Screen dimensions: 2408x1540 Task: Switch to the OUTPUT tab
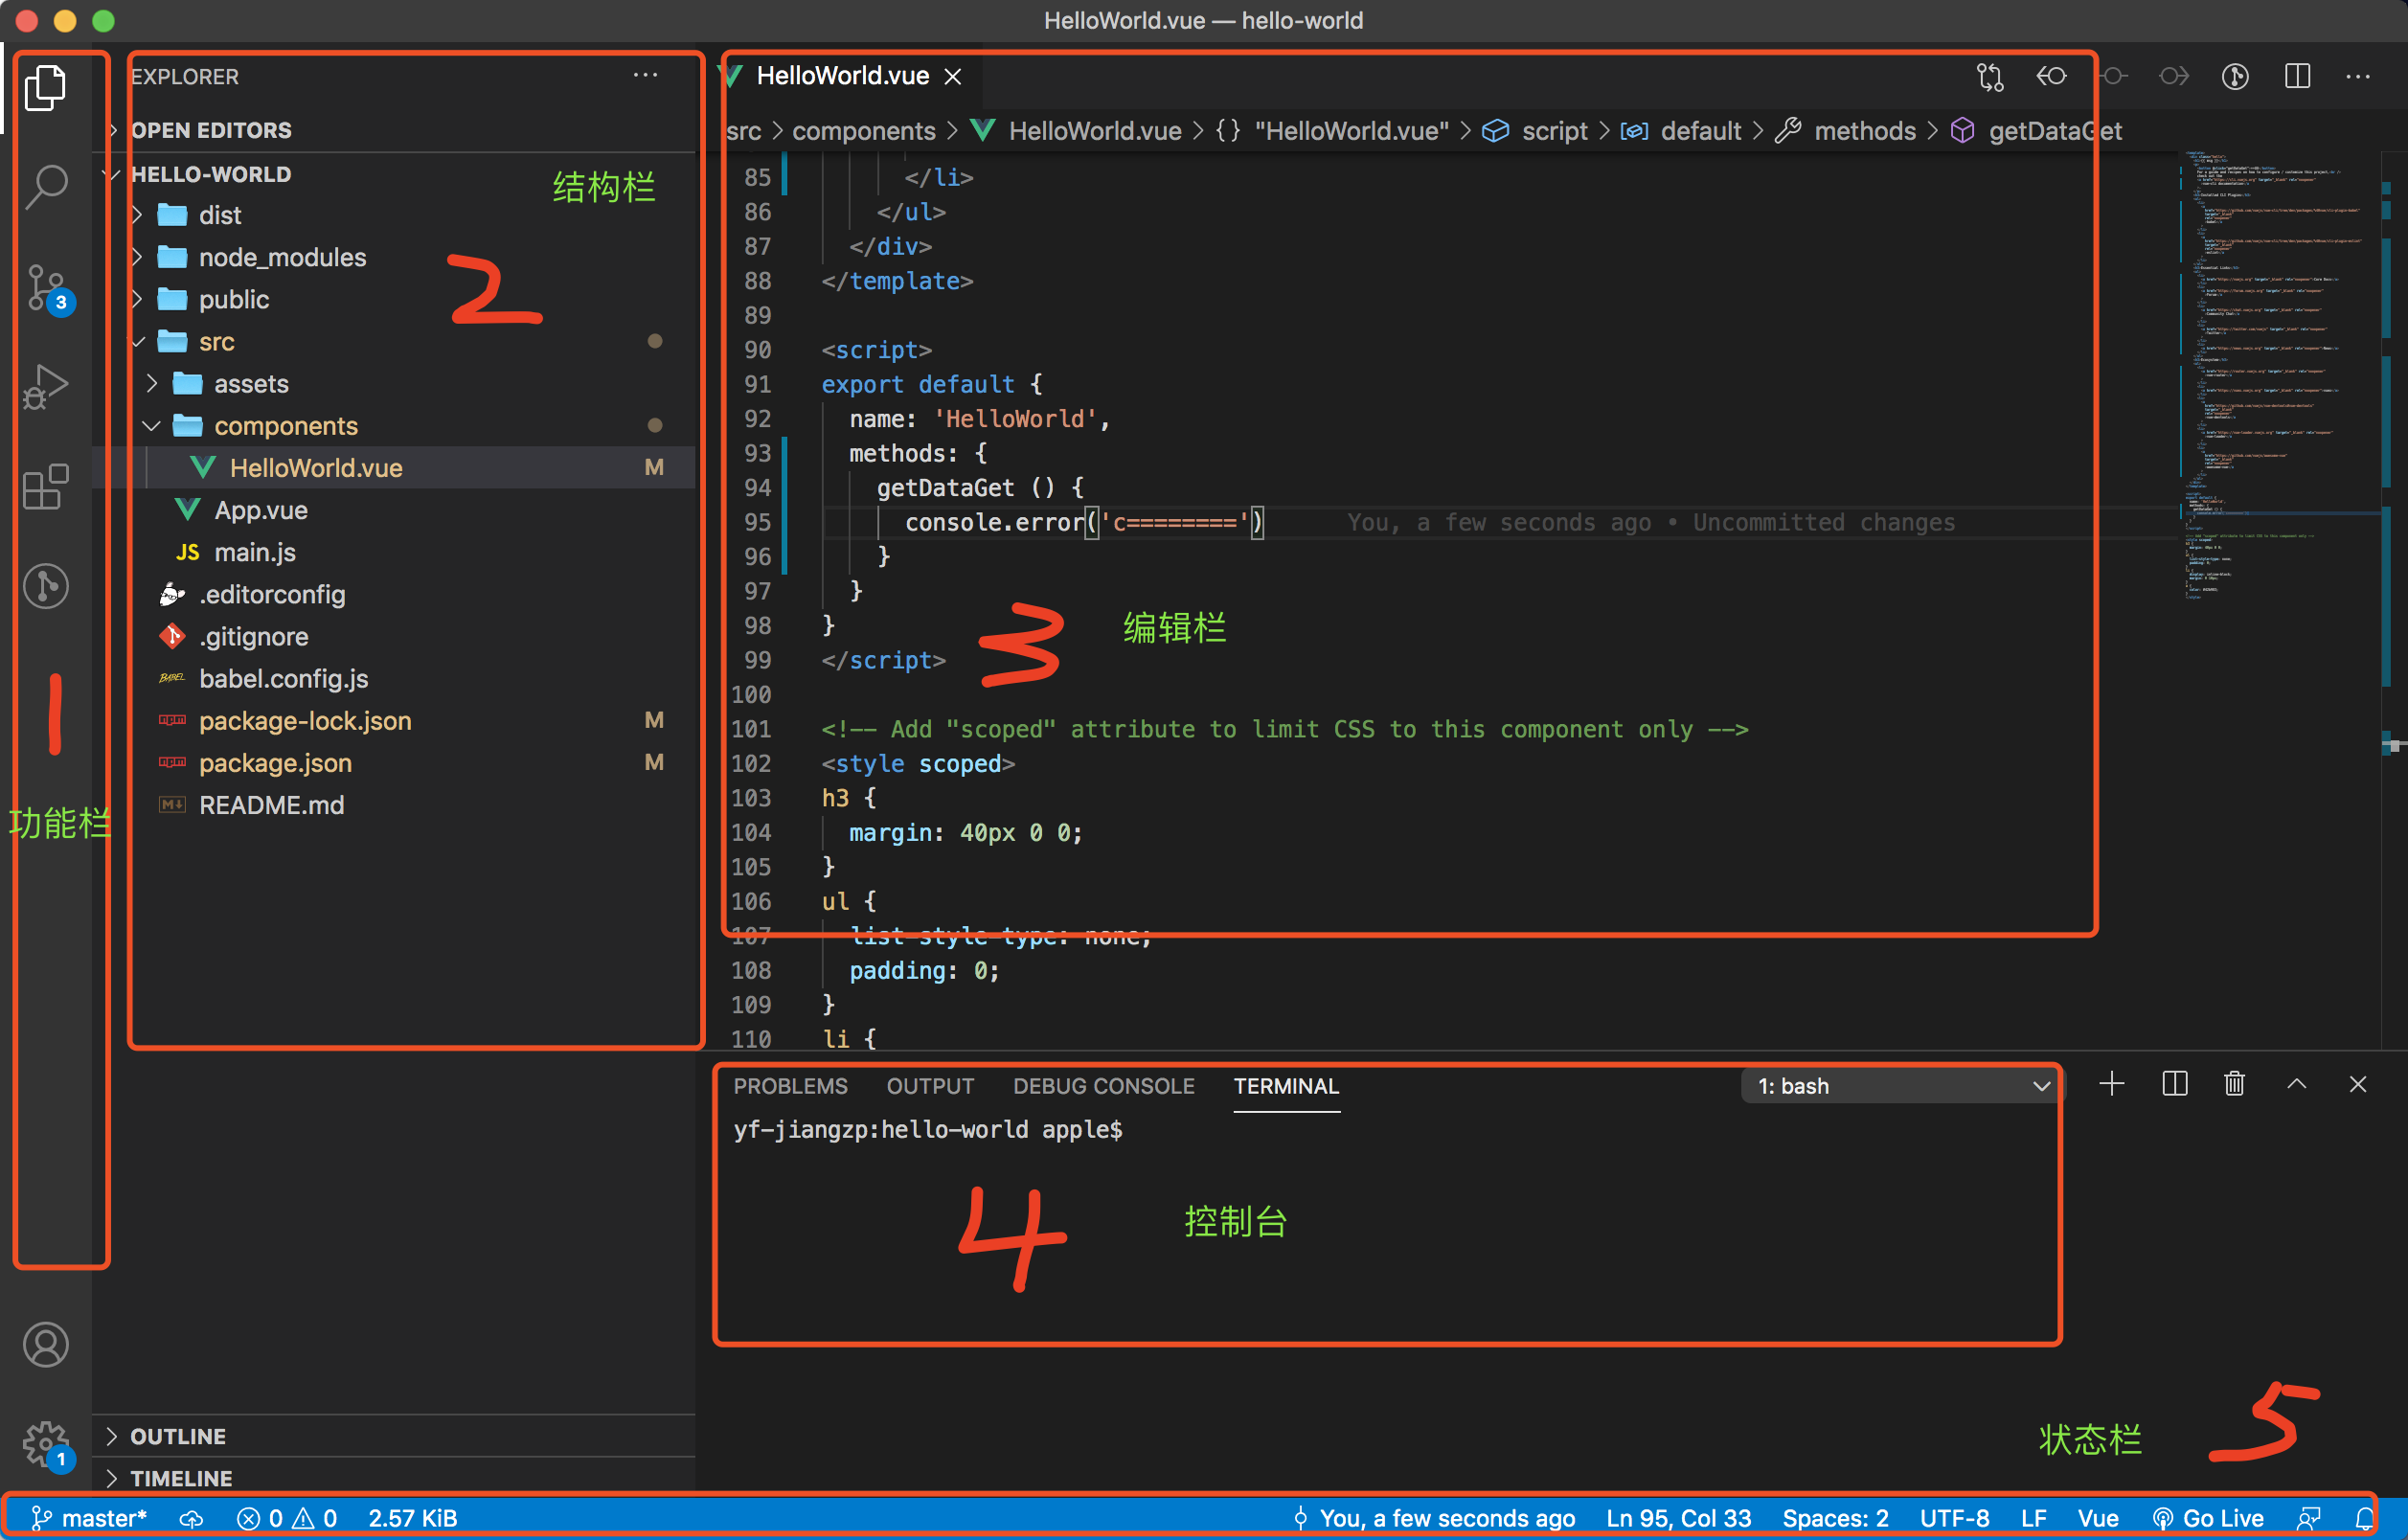[930, 1086]
